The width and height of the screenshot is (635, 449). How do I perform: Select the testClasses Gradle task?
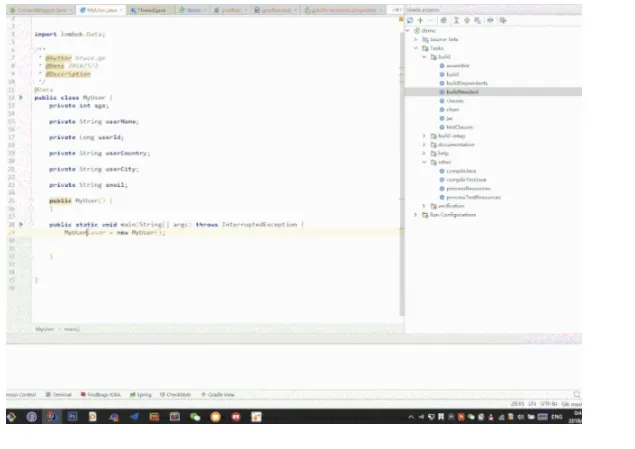point(459,127)
